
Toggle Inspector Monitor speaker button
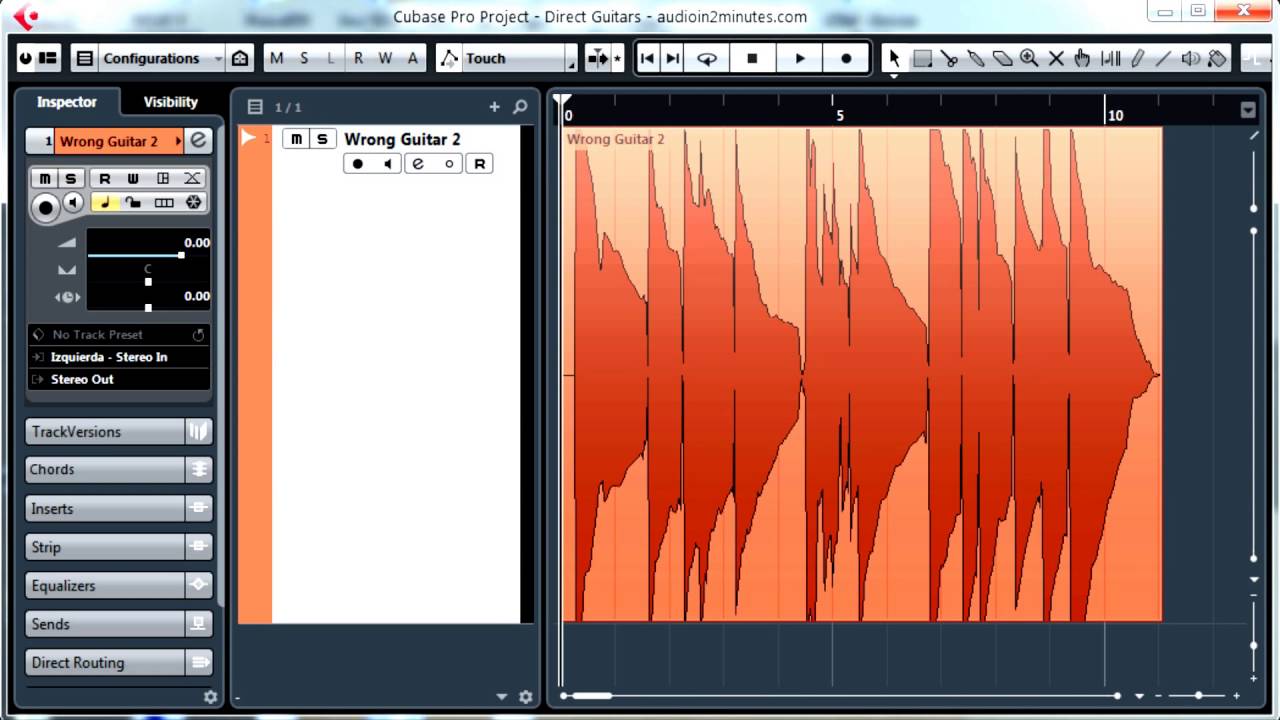click(x=73, y=203)
